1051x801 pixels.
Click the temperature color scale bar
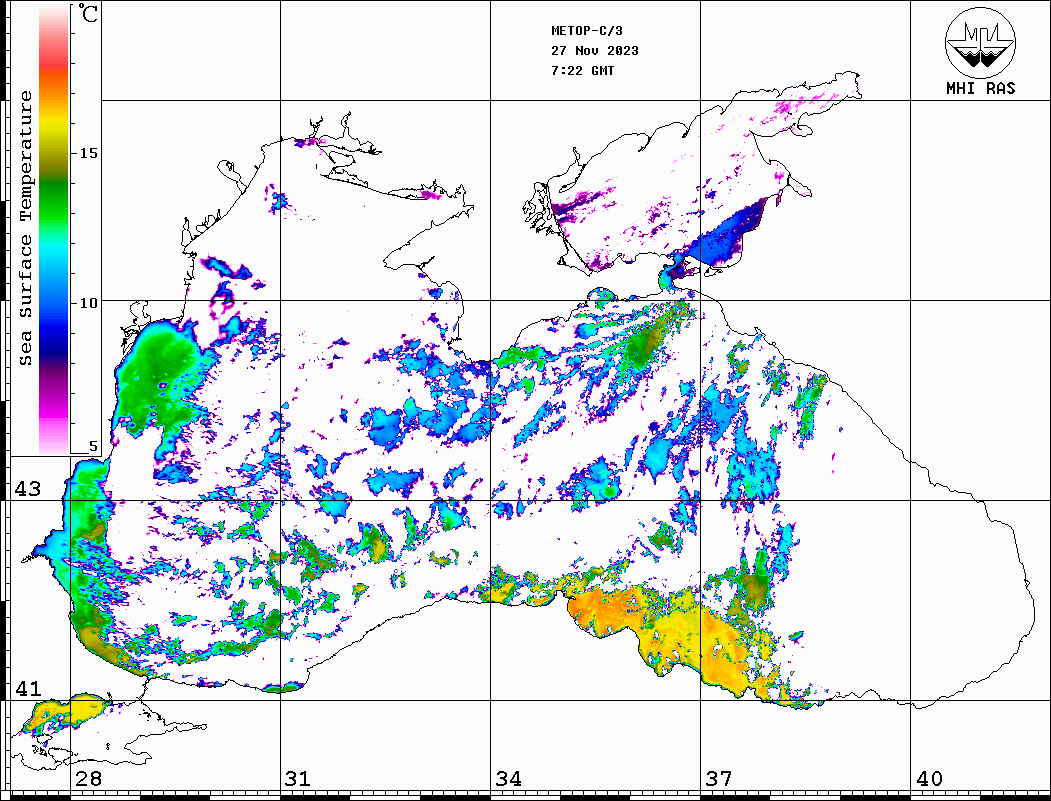(54, 229)
